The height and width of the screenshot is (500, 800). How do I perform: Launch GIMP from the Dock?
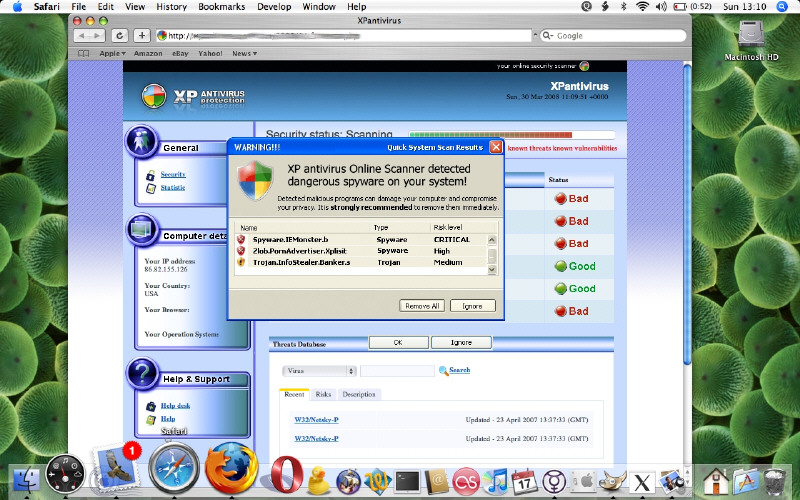(x=612, y=482)
